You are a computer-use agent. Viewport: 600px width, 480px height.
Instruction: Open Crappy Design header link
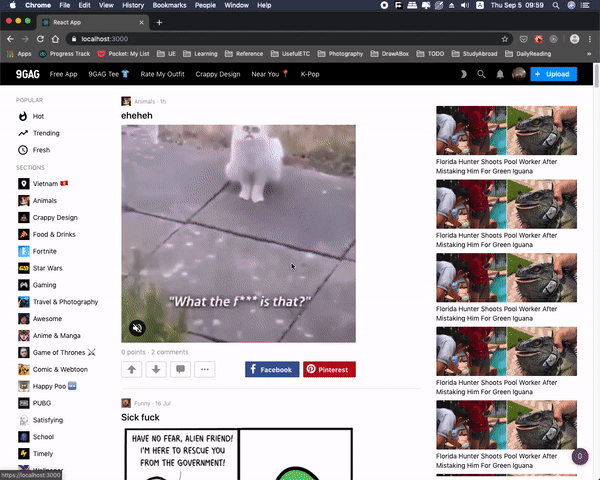(x=218, y=74)
